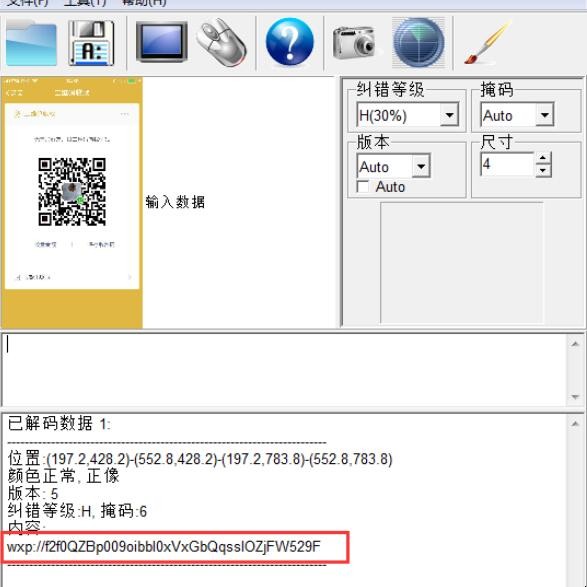Click the '输入数据' label
587x587 pixels.
(x=175, y=202)
